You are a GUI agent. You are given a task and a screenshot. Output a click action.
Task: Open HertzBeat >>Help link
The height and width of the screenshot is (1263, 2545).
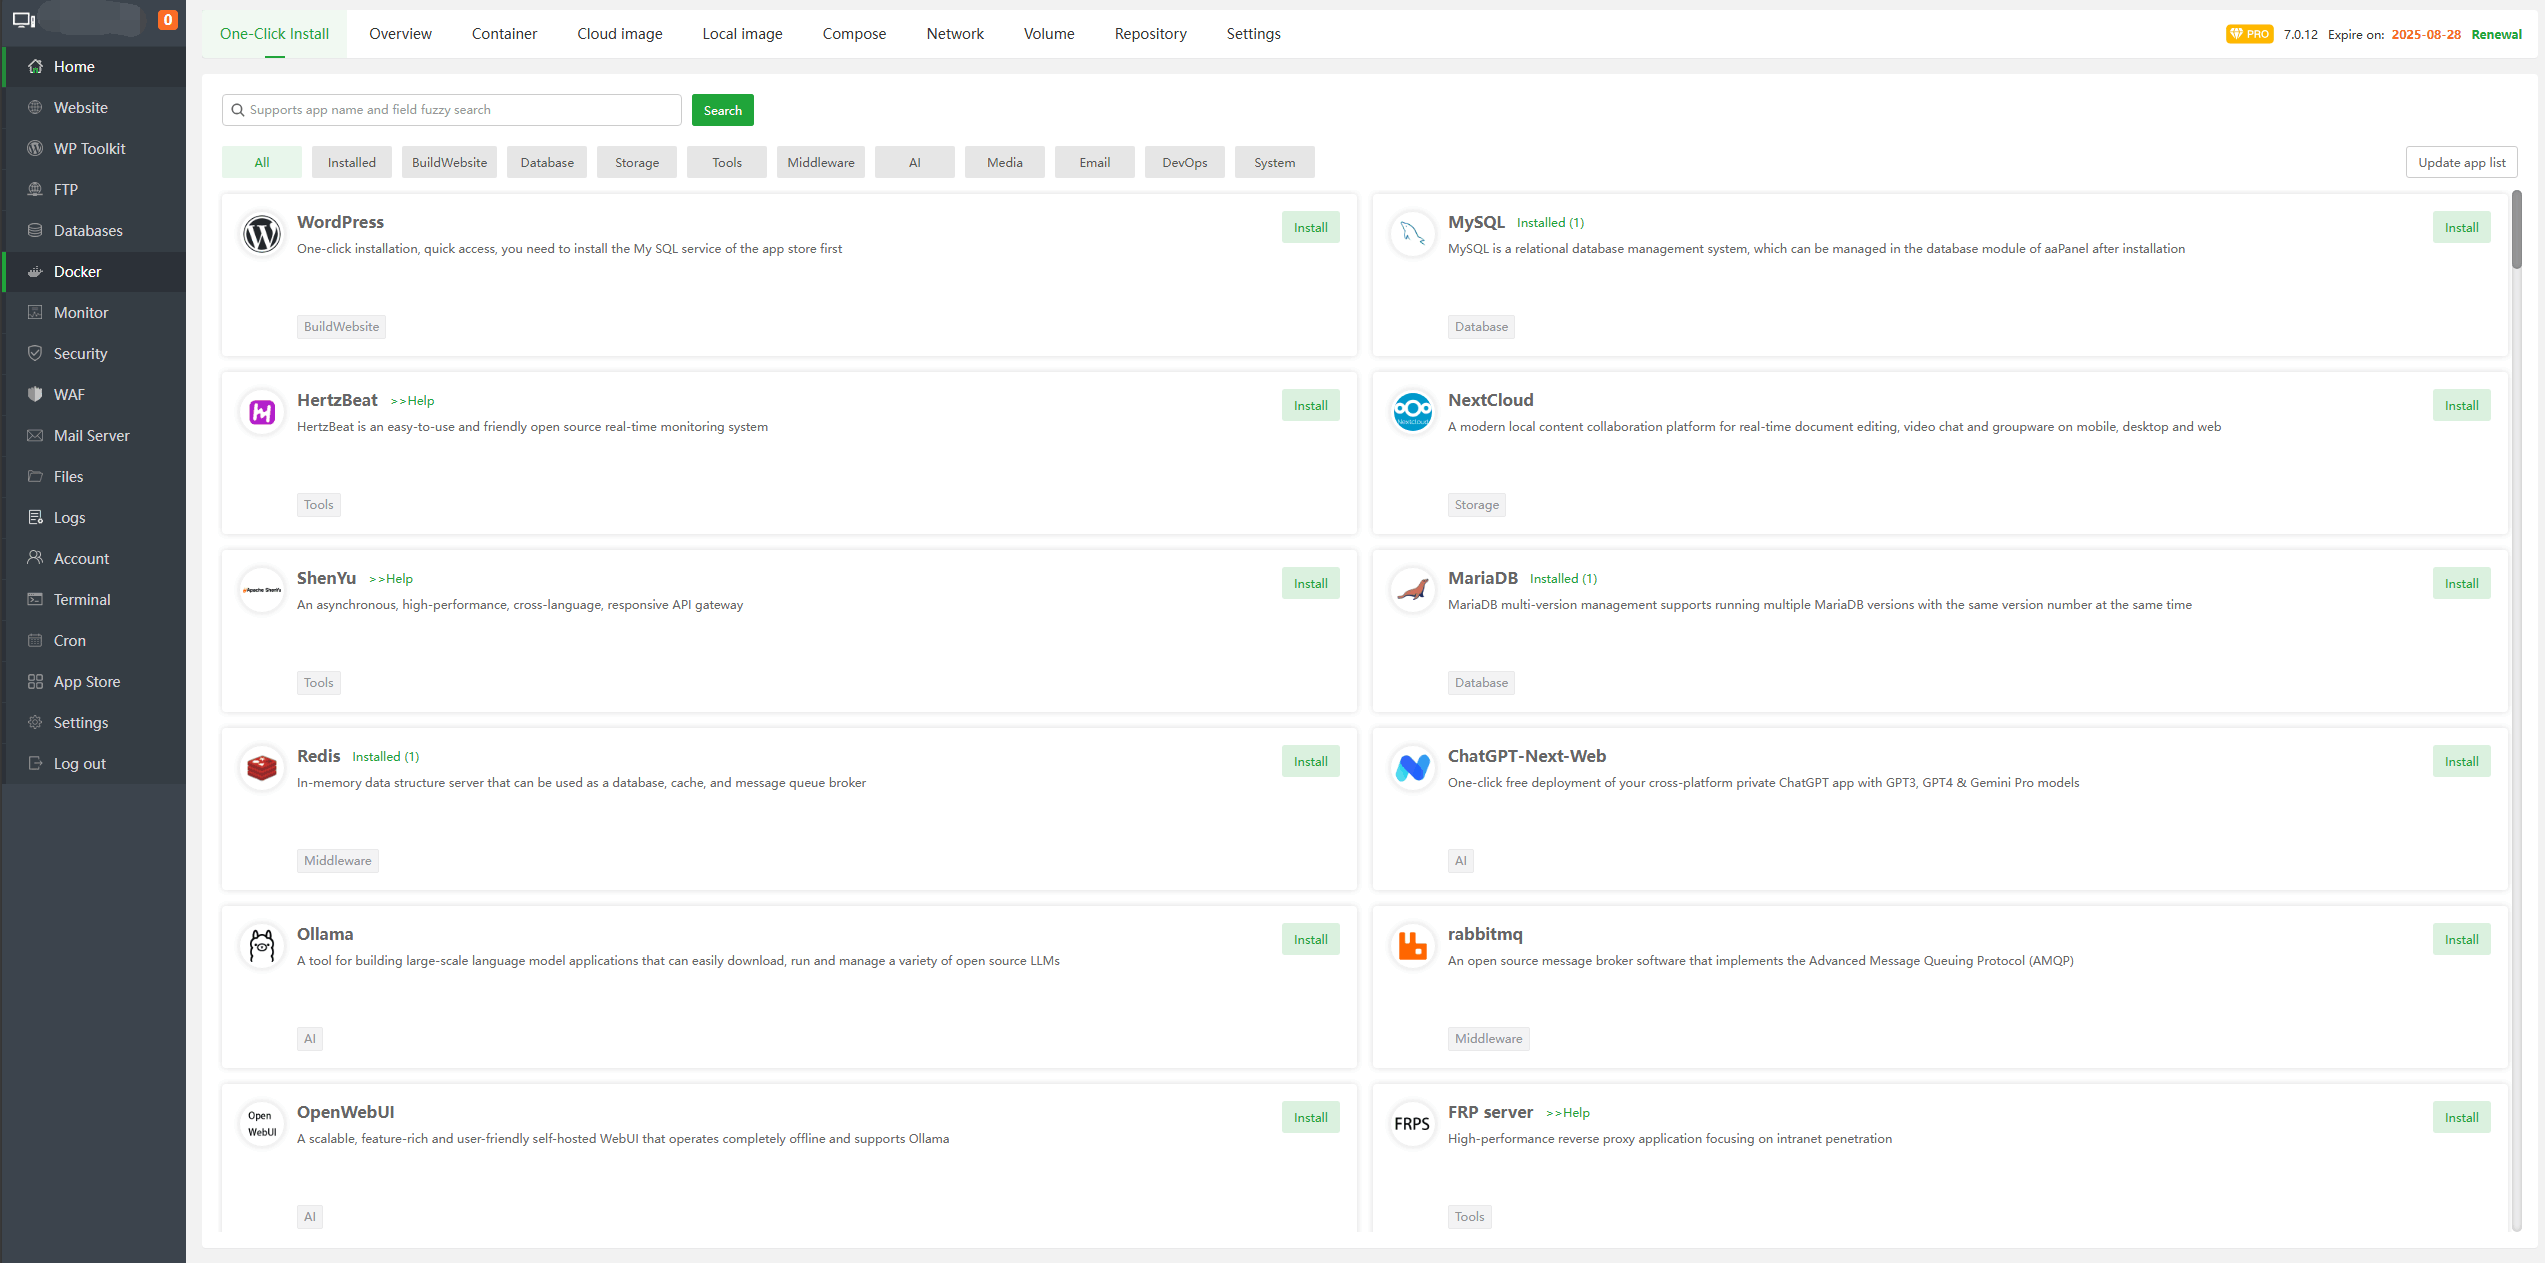412,401
